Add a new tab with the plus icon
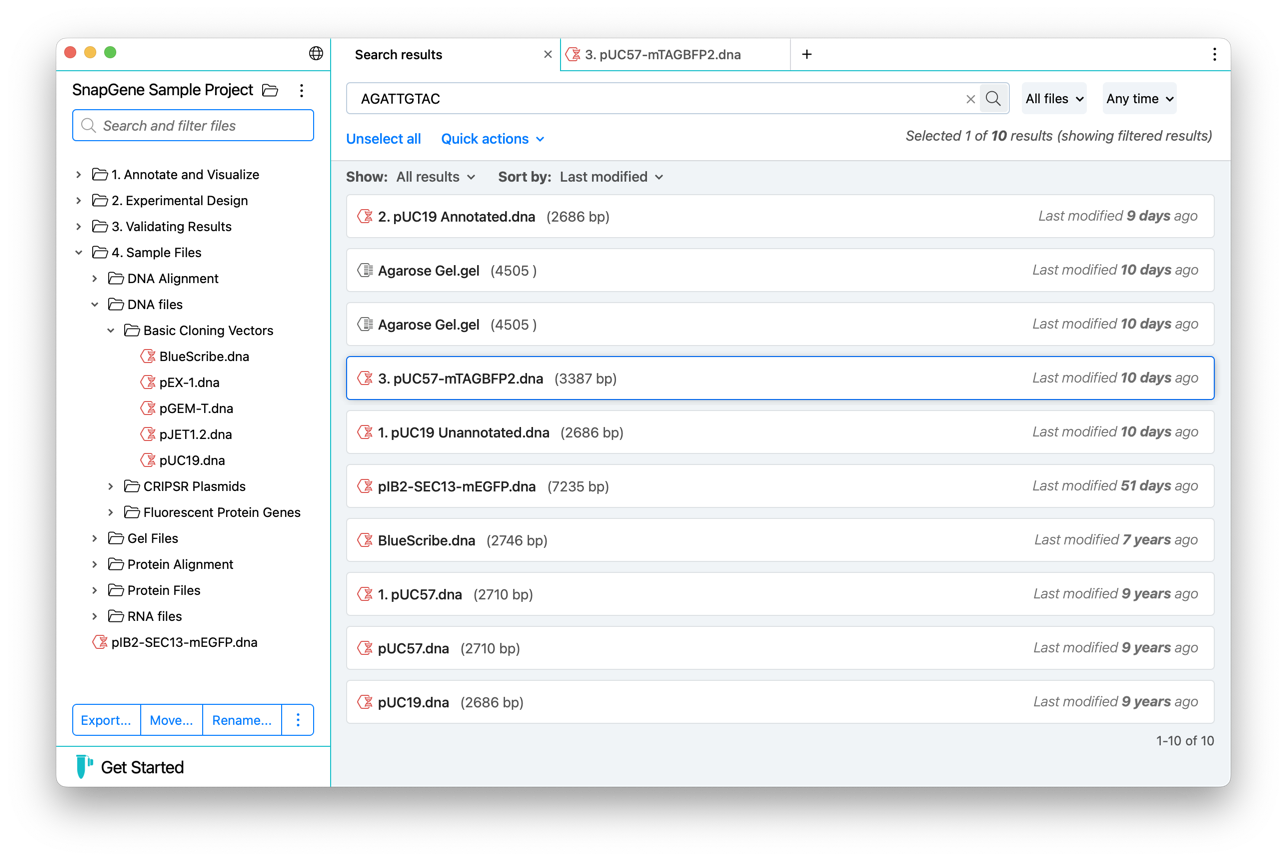Screen dimensions: 1287x861 pos(807,54)
